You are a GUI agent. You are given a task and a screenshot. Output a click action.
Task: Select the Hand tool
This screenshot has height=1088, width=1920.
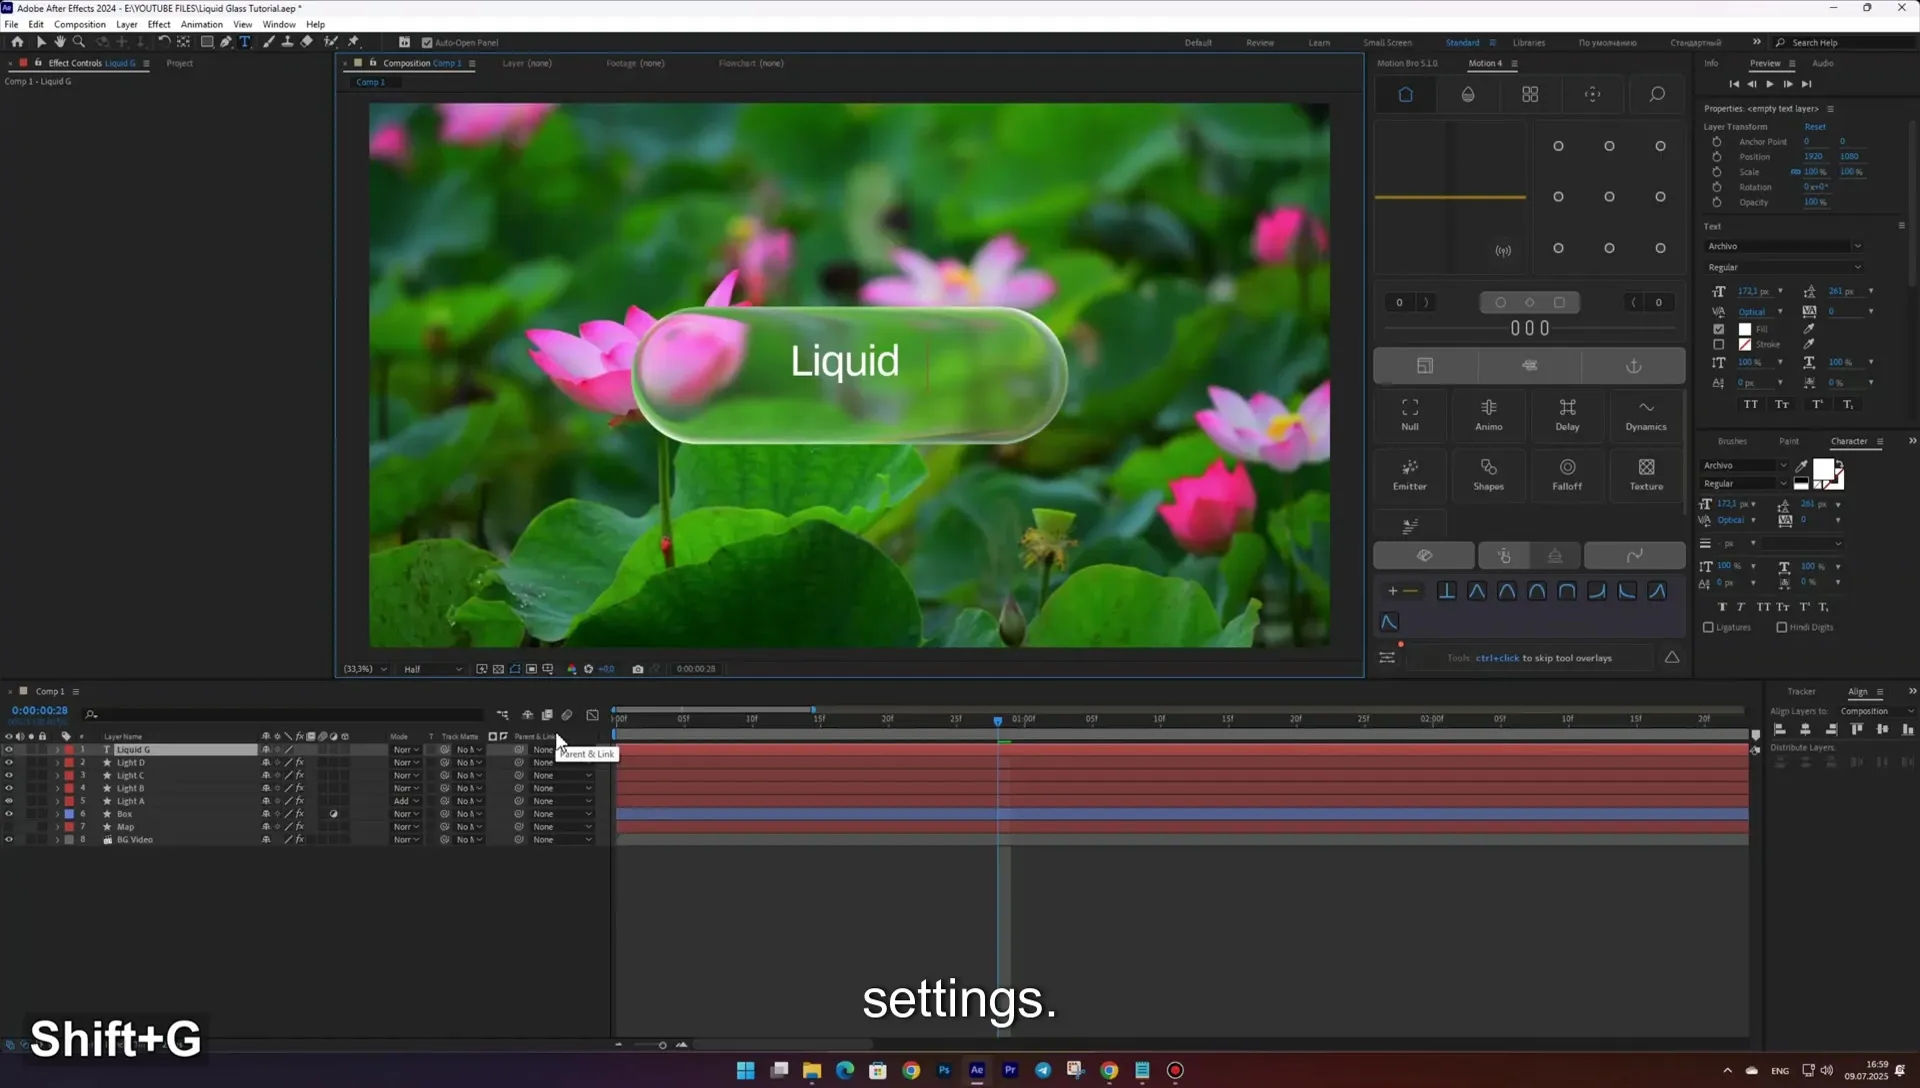60,42
